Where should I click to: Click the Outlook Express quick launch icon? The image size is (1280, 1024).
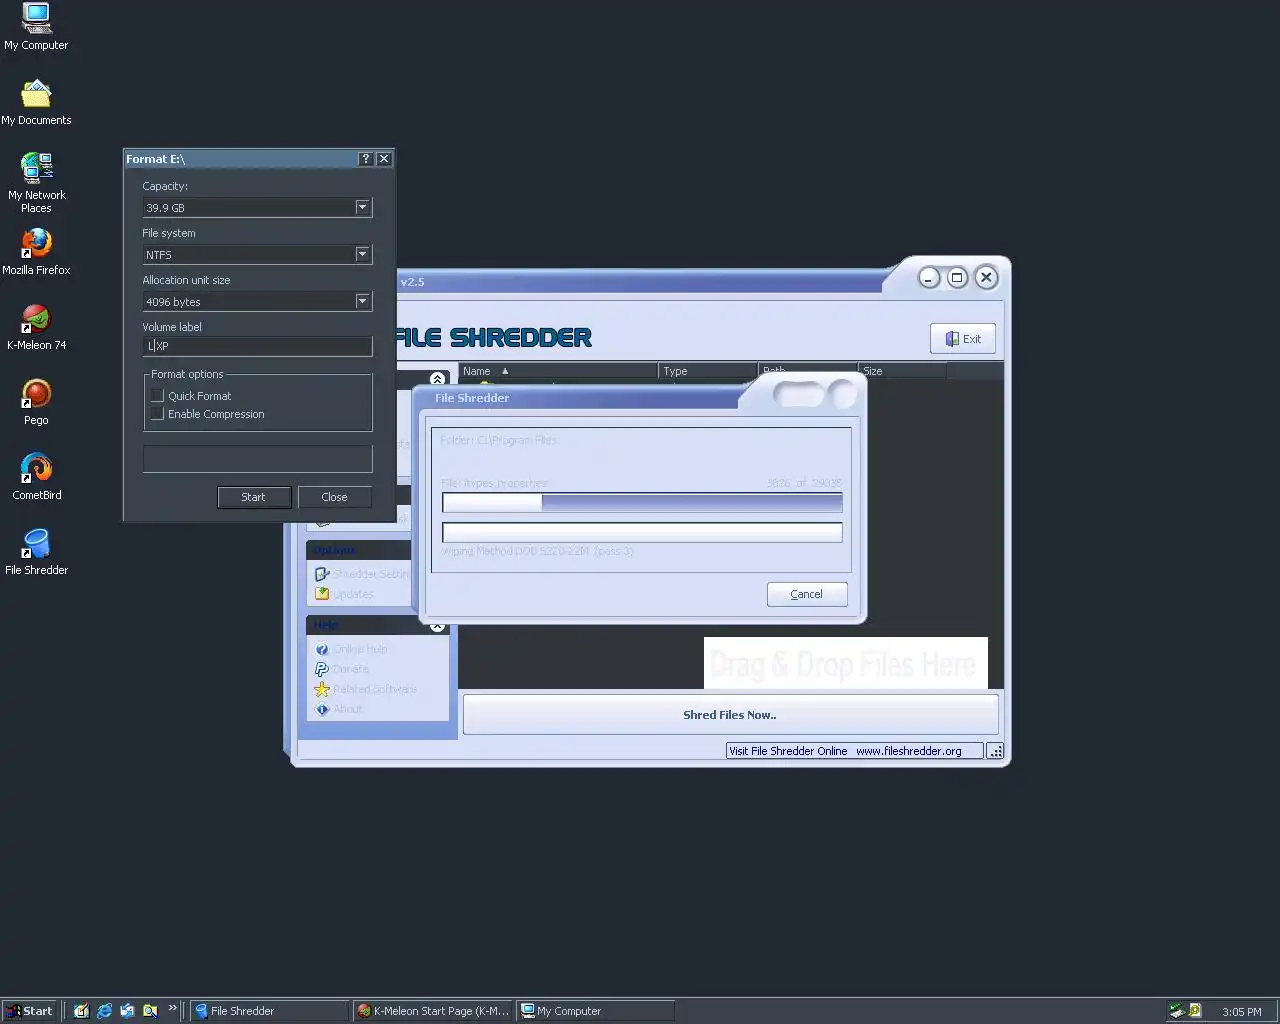[x=127, y=1011]
